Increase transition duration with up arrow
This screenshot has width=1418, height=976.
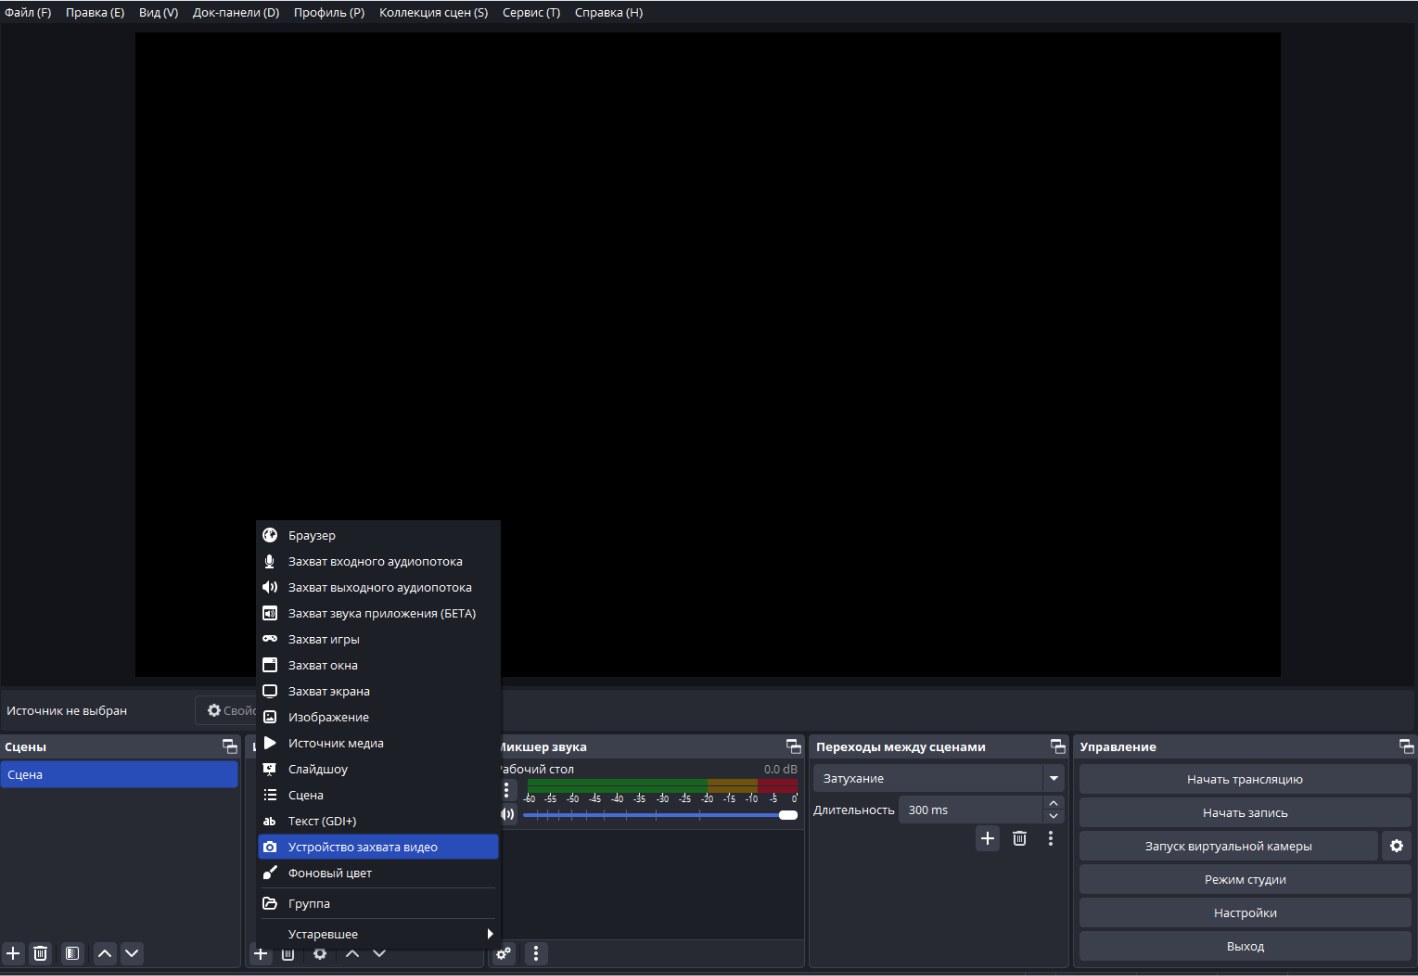(1054, 803)
